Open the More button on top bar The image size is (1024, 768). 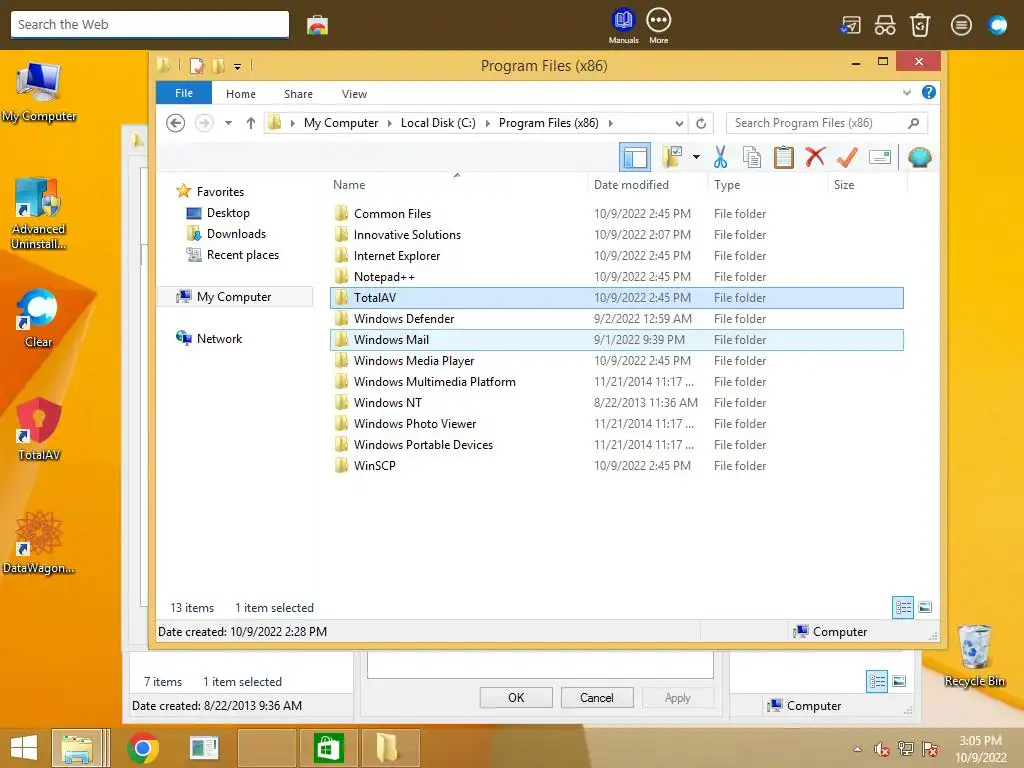click(x=658, y=25)
